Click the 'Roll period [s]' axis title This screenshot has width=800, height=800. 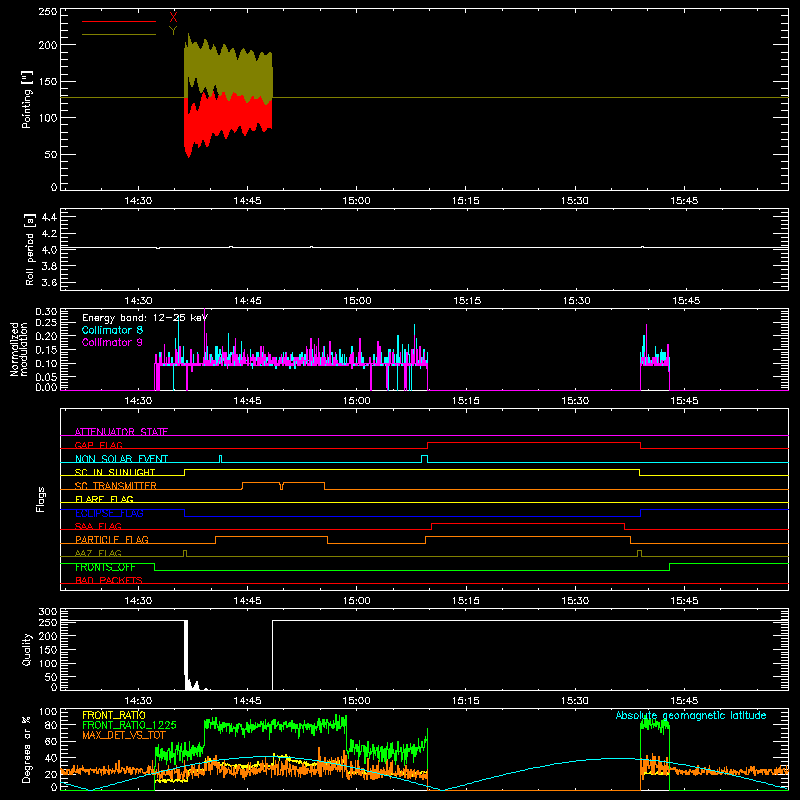(x=29, y=249)
